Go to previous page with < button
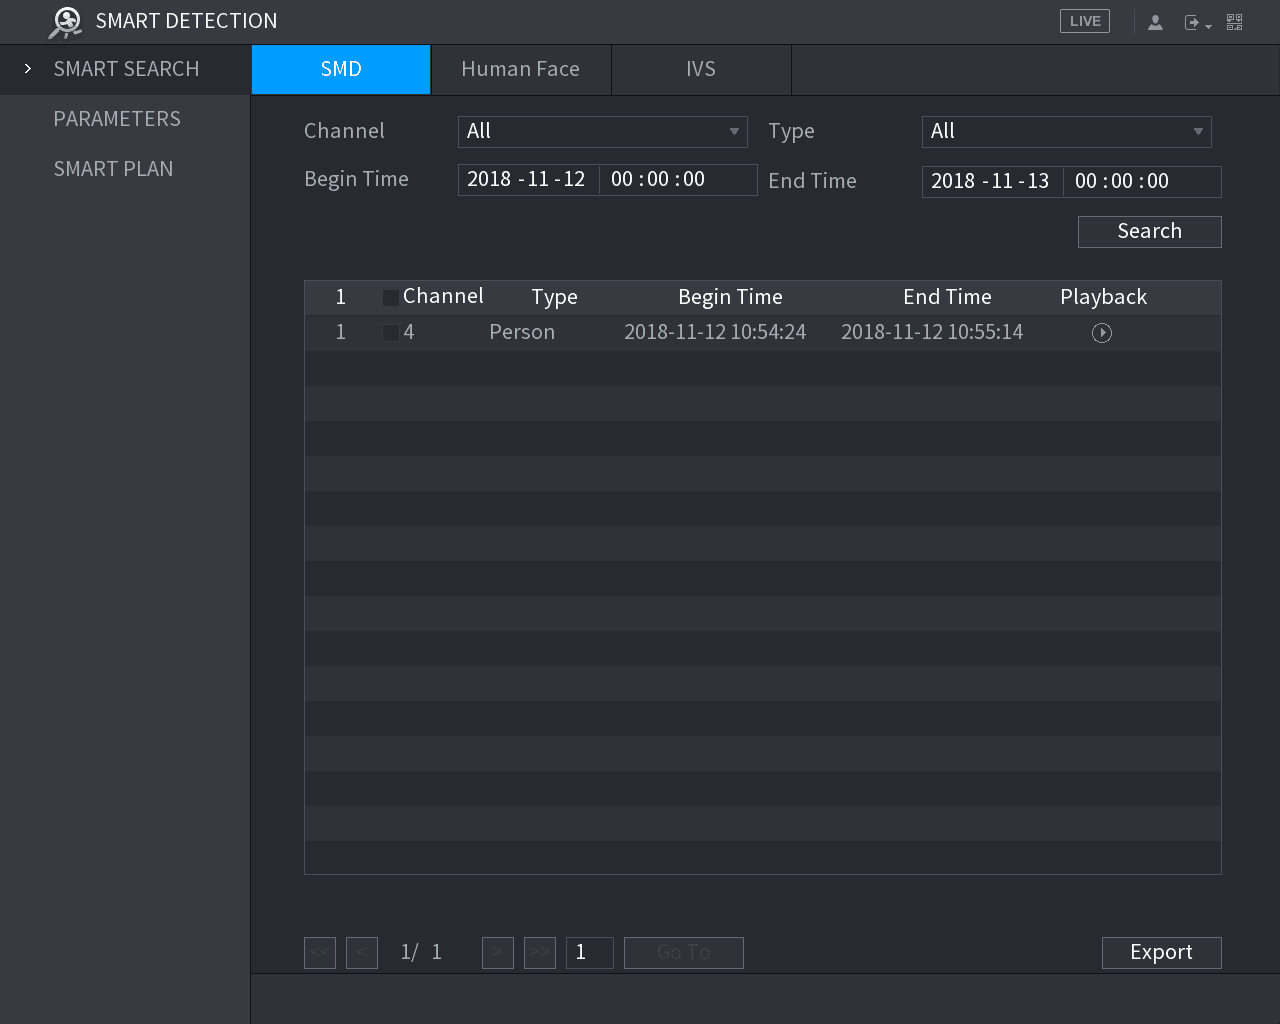The height and width of the screenshot is (1024, 1280). click(362, 952)
